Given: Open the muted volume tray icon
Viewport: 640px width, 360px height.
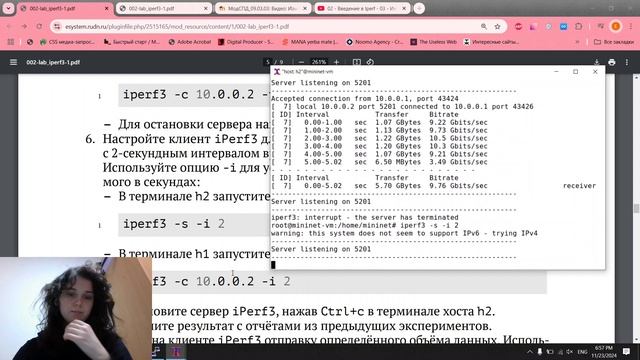Looking at the screenshot, I should click(x=569, y=351).
